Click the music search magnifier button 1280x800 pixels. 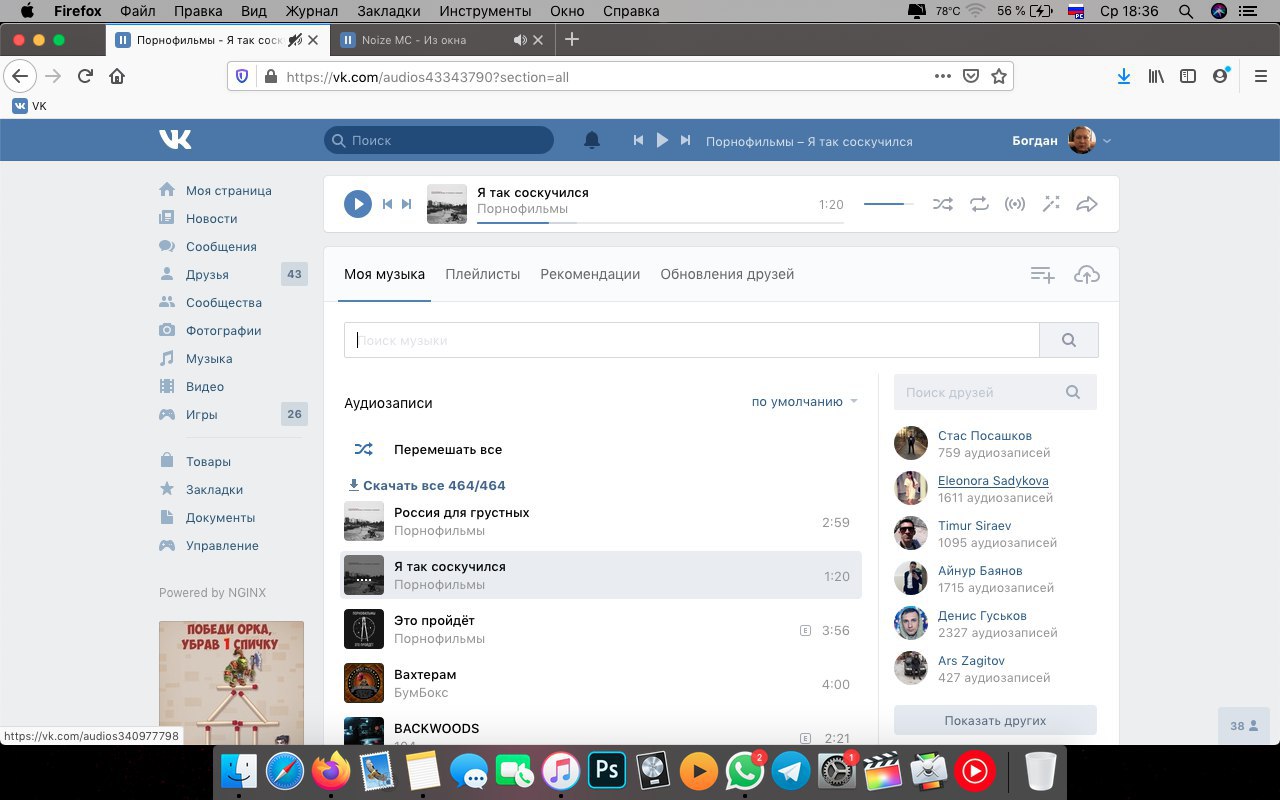(x=1069, y=340)
